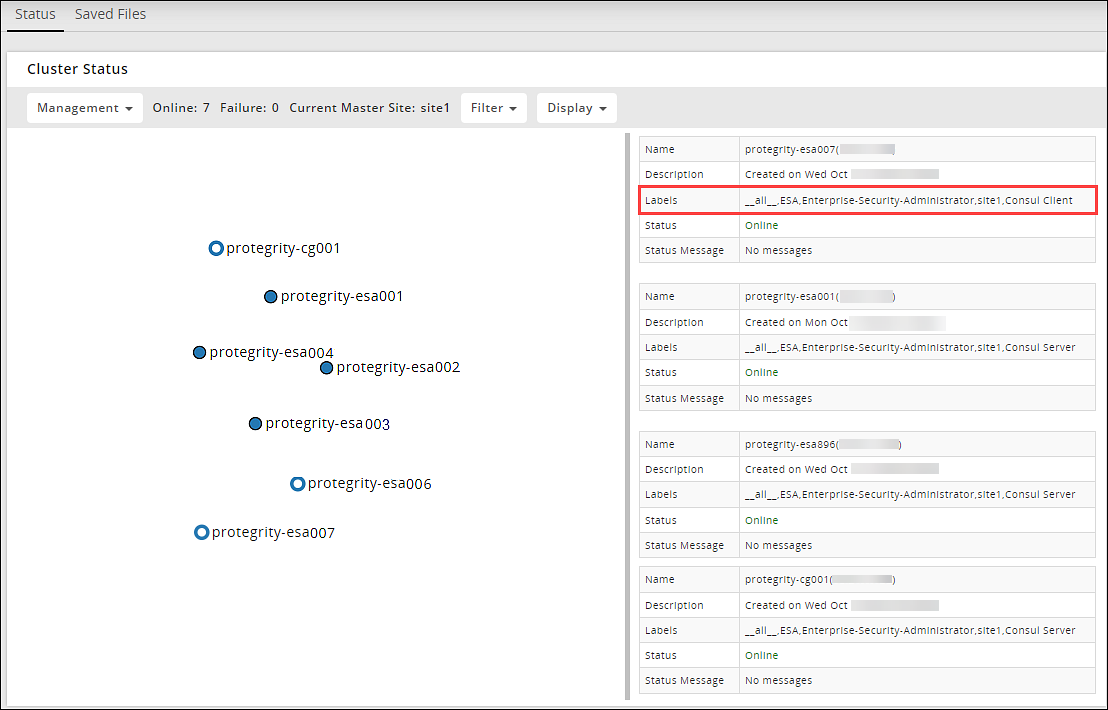This screenshot has width=1108, height=710.
Task: Select the protegrity-esa002 node circle
Action: (326, 368)
